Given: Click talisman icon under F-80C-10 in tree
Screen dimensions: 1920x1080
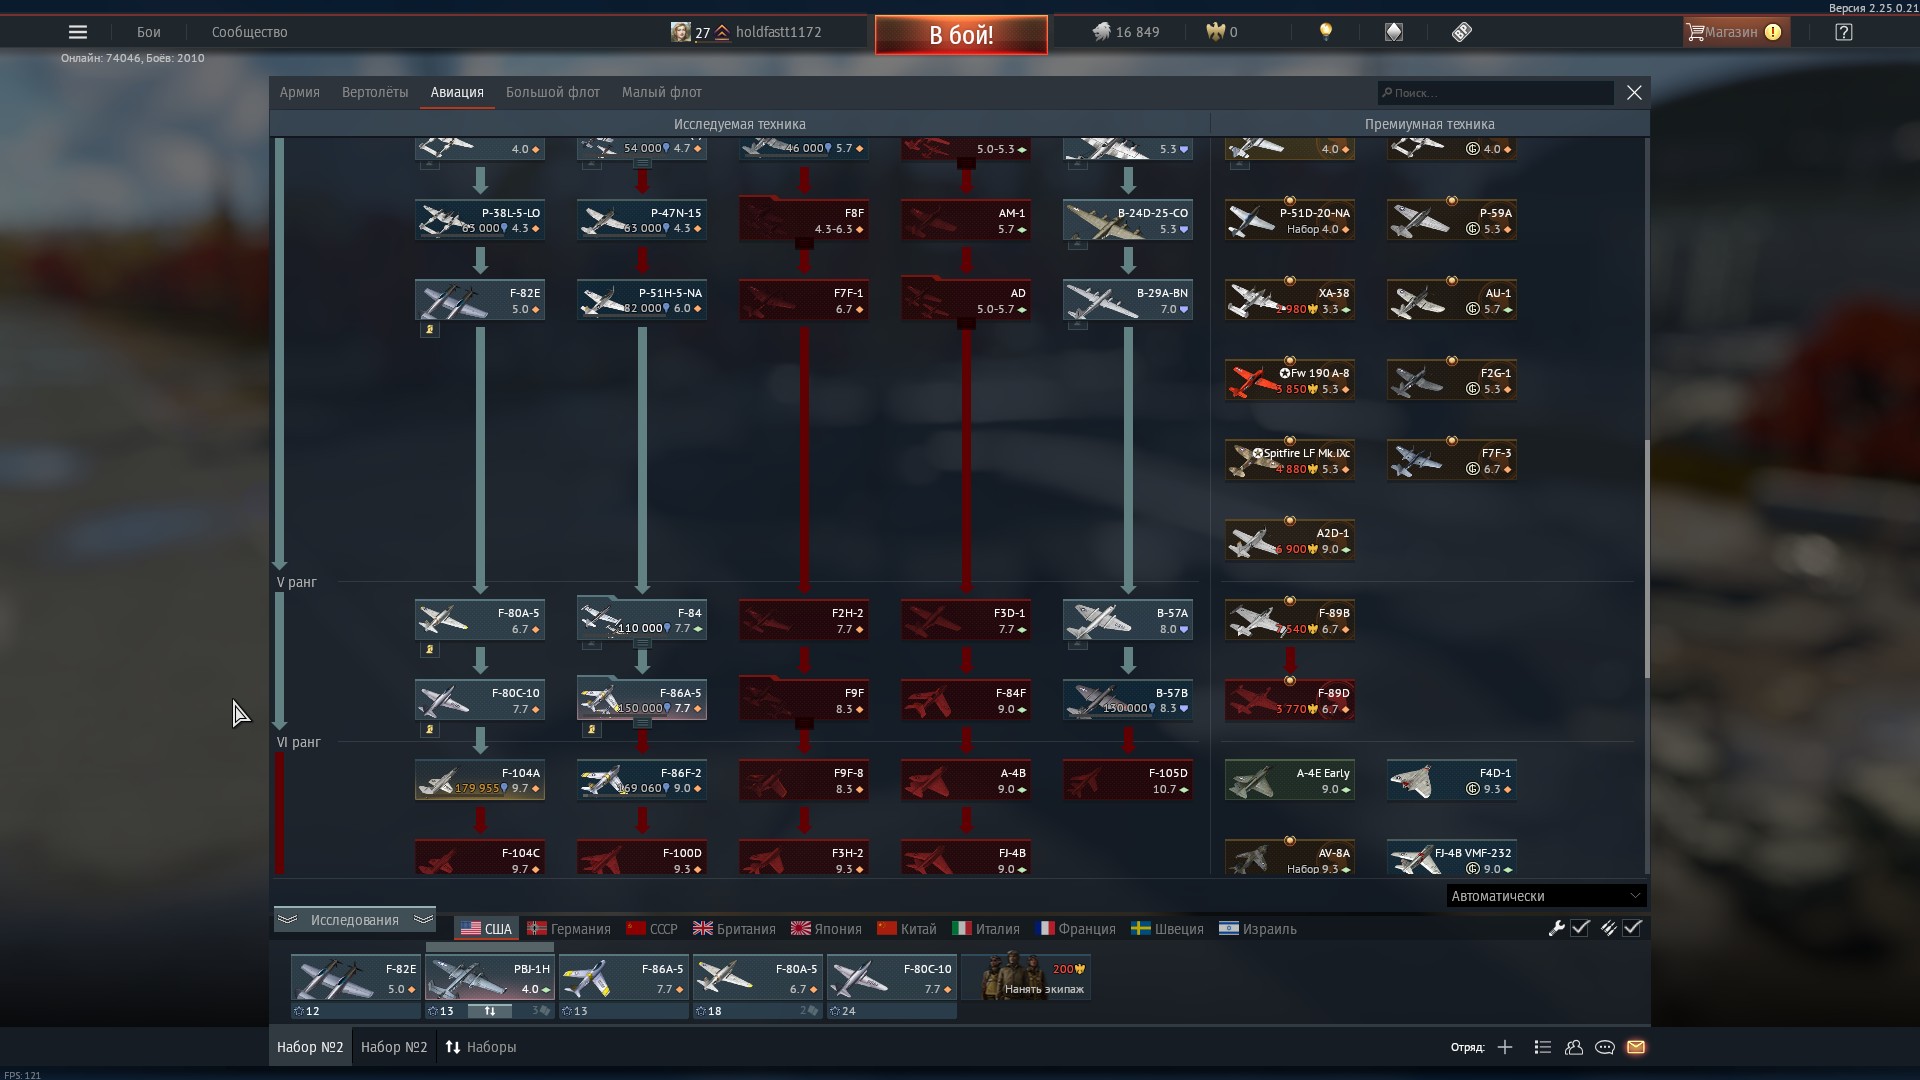Looking at the screenshot, I should [x=429, y=729].
